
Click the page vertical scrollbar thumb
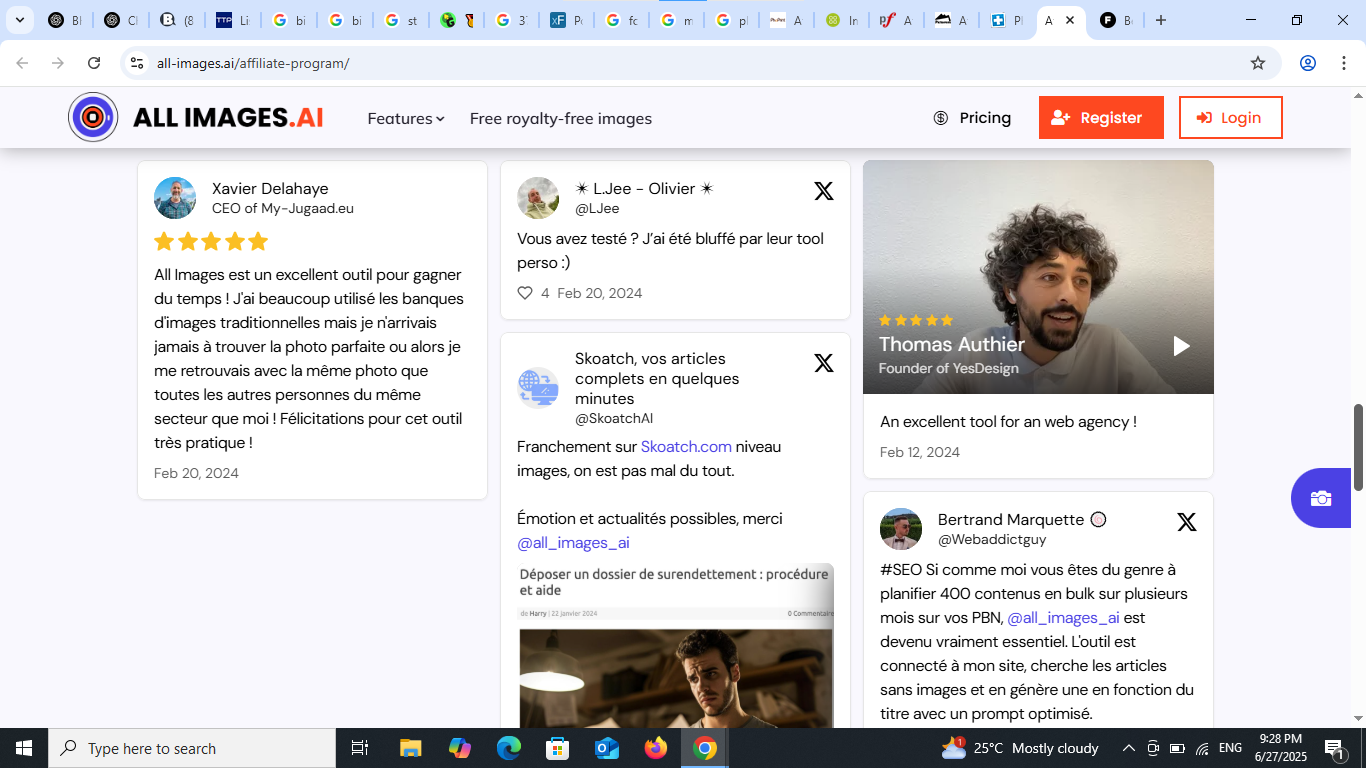pos(1358,447)
